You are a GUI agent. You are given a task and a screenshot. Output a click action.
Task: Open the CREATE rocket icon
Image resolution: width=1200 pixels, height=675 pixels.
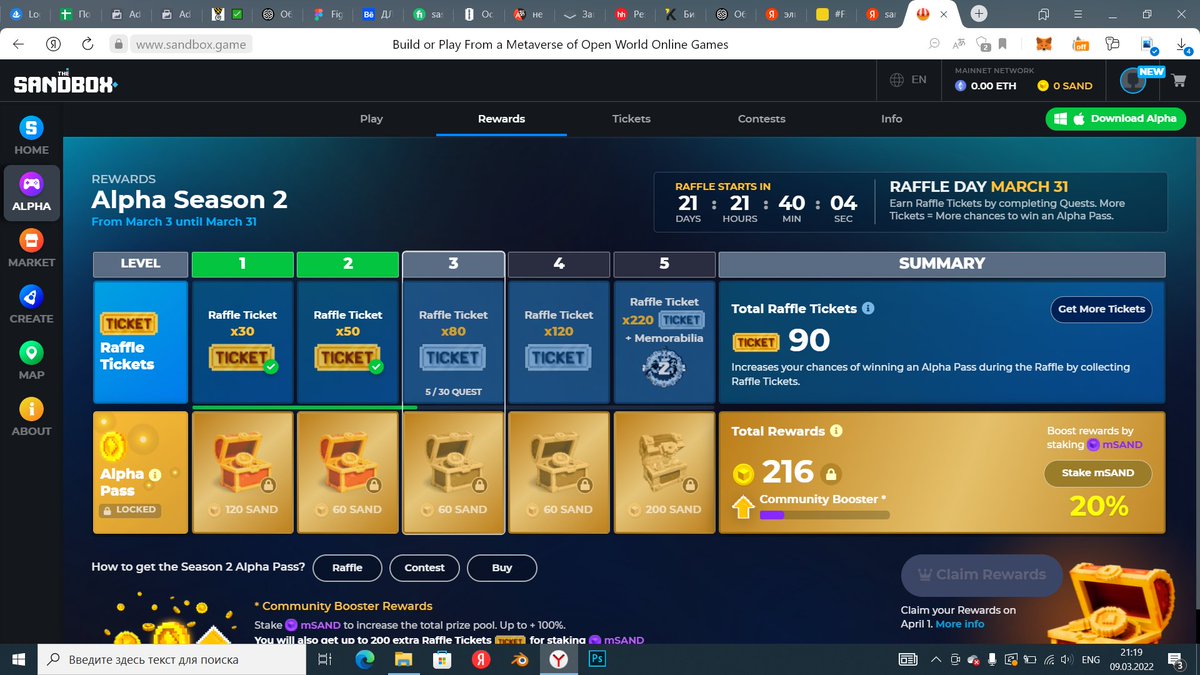pyautogui.click(x=31, y=297)
